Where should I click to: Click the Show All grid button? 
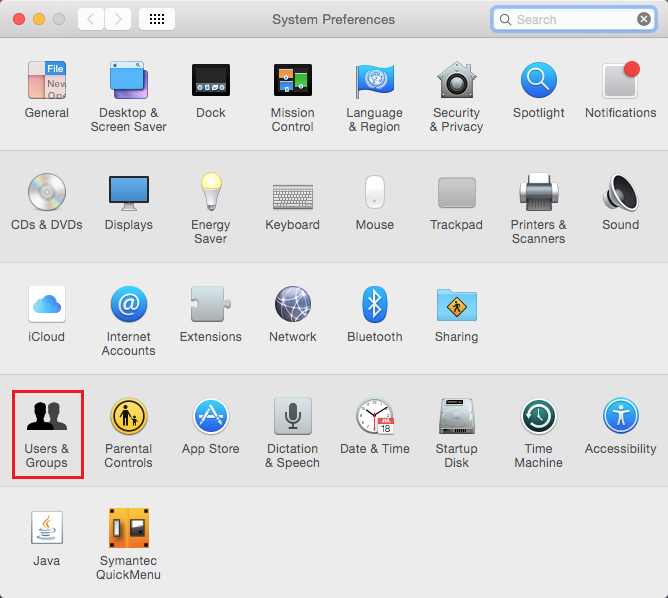point(157,19)
